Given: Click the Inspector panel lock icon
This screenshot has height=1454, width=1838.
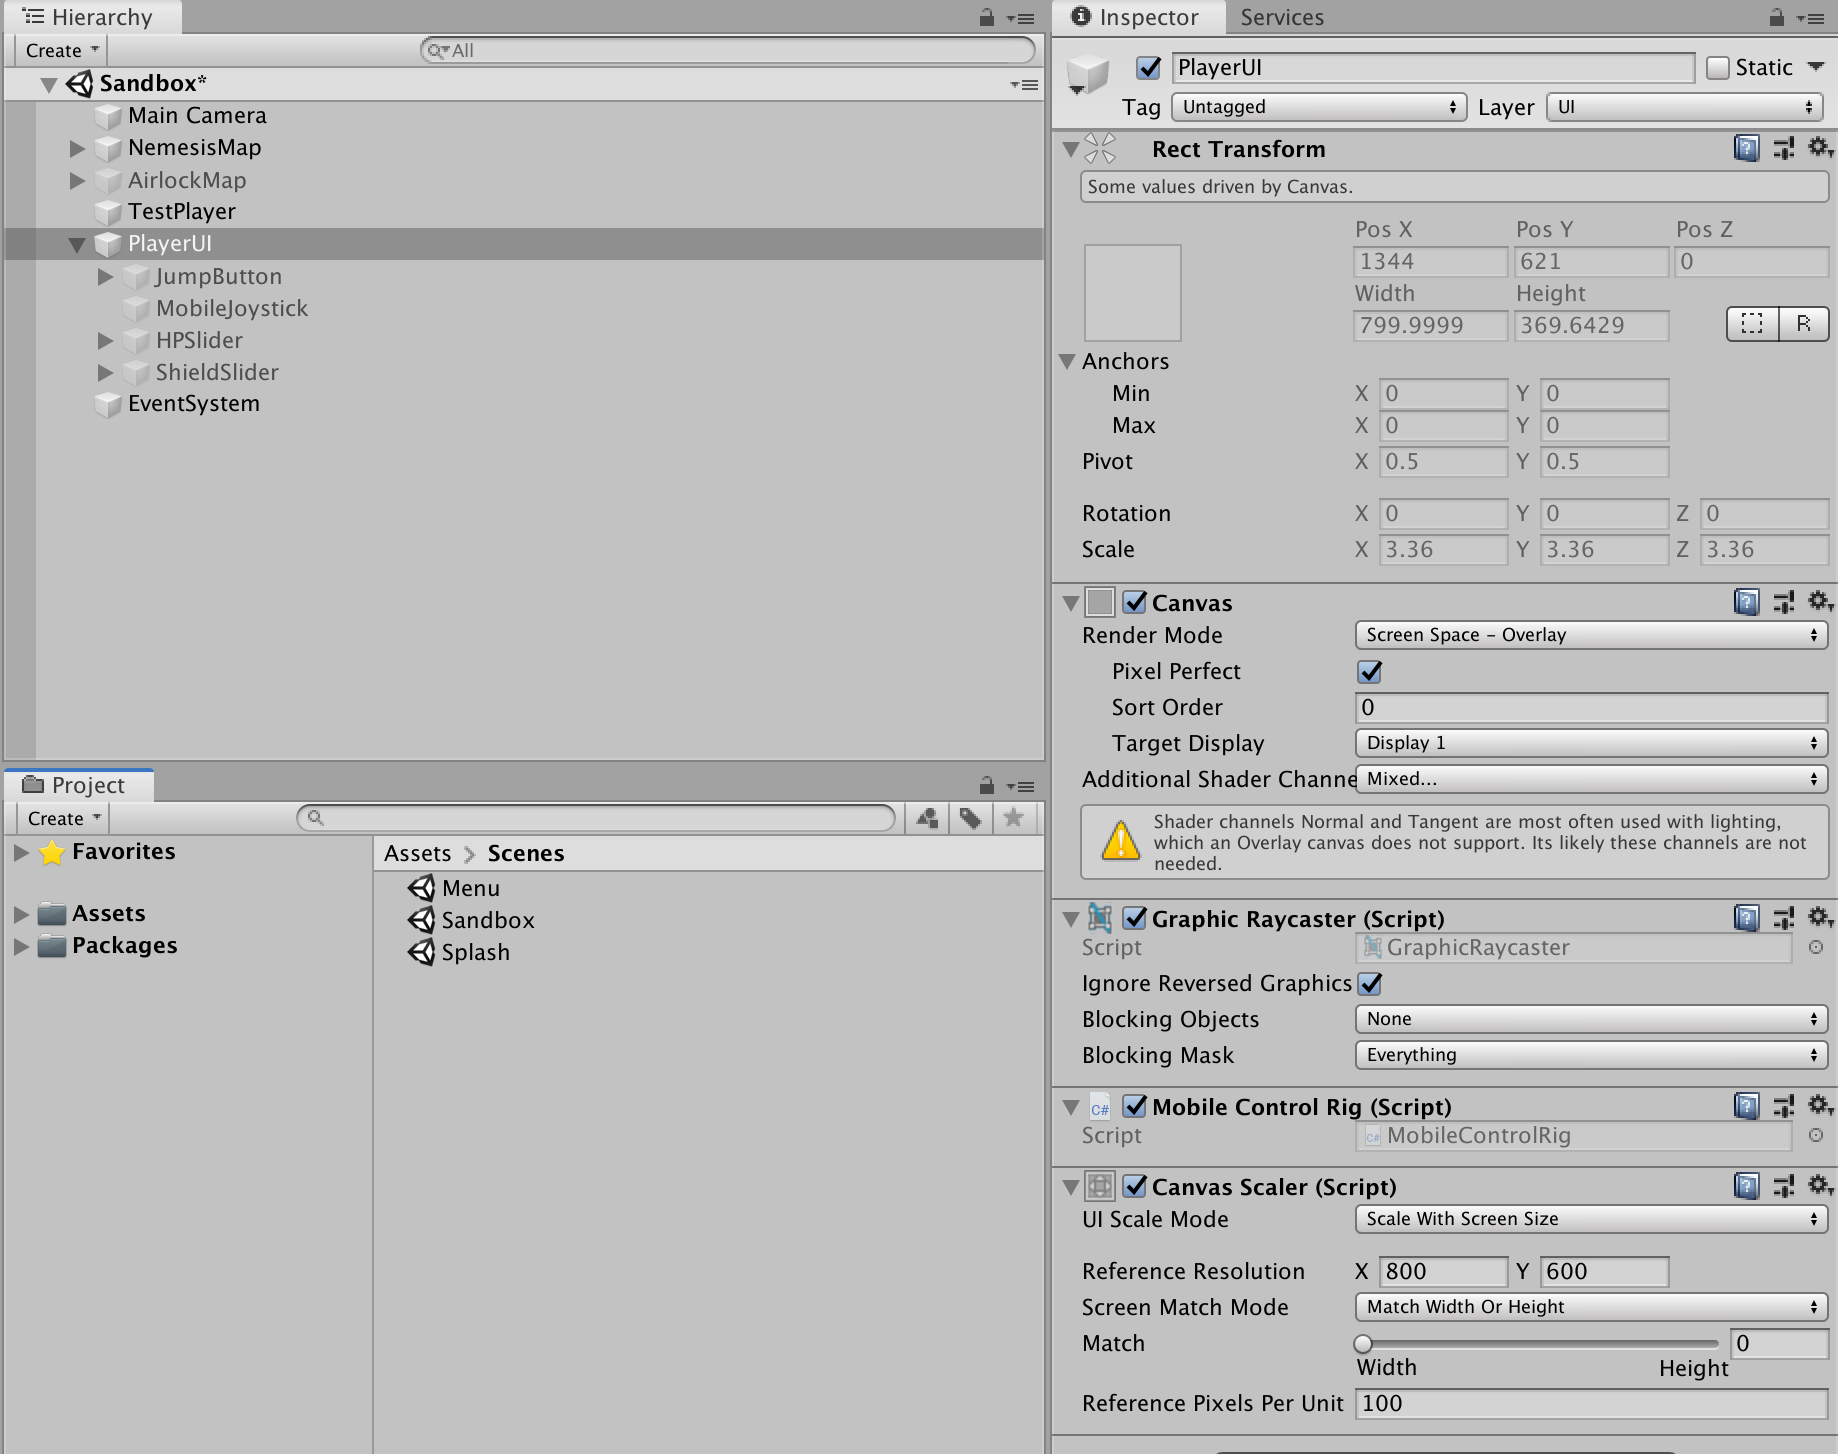Looking at the screenshot, I should [1776, 17].
